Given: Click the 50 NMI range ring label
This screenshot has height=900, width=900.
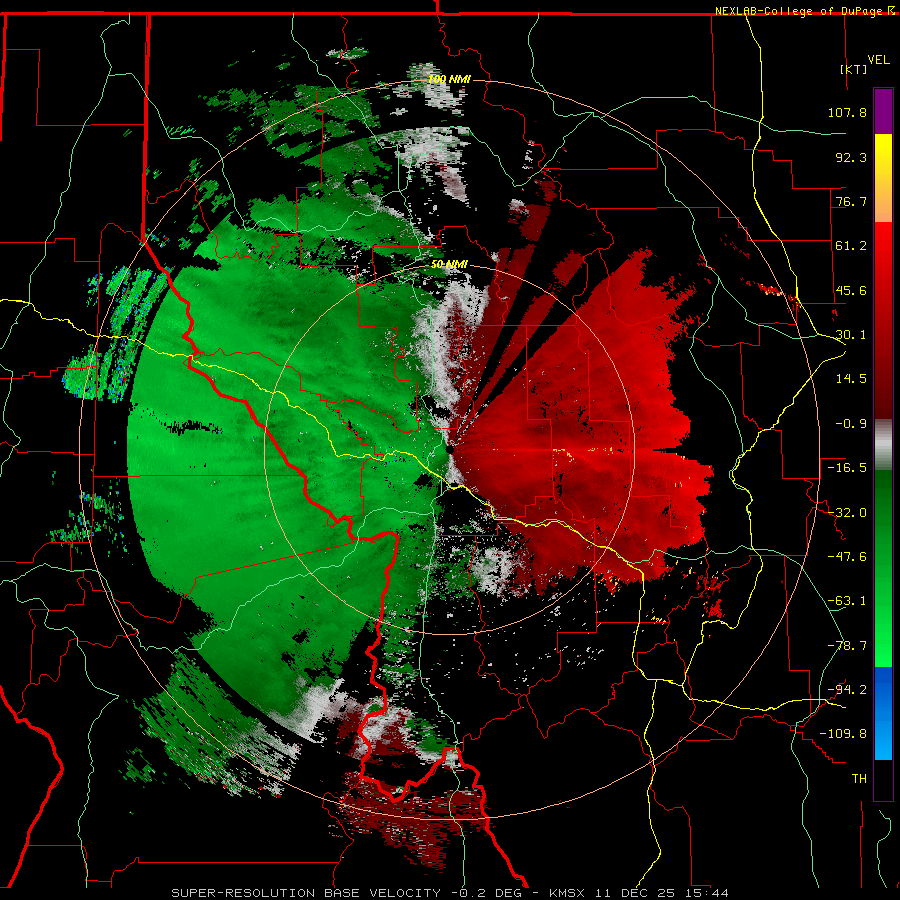Looking at the screenshot, I should point(449,265).
